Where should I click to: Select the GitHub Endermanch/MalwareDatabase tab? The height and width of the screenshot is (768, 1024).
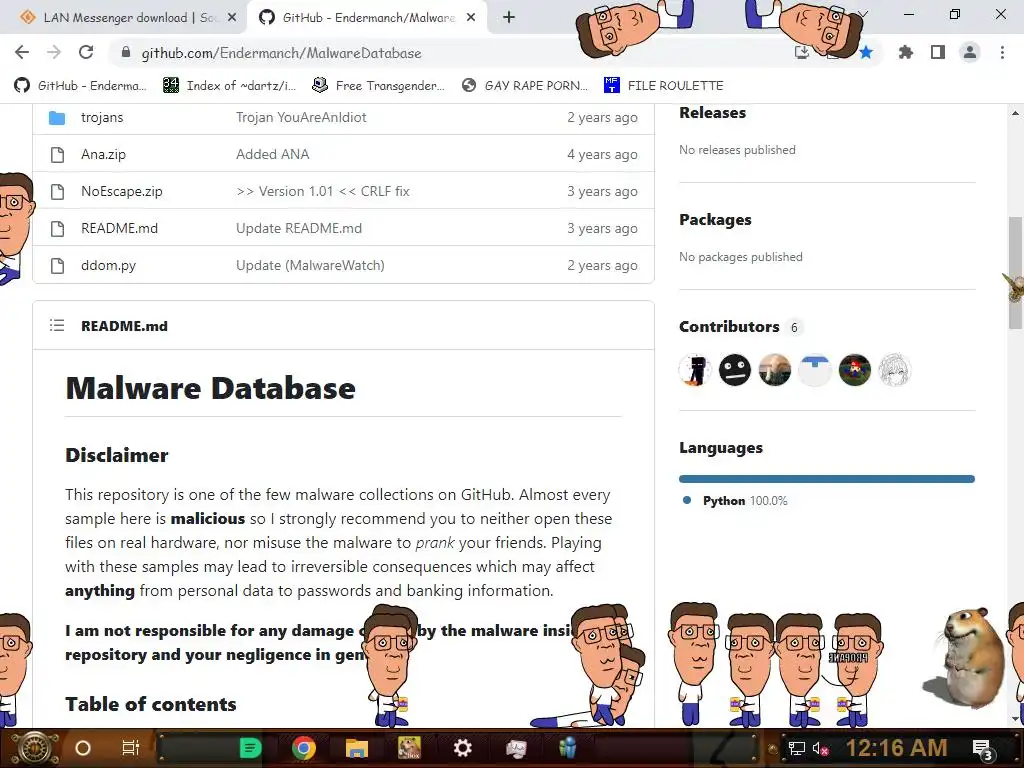368,18
